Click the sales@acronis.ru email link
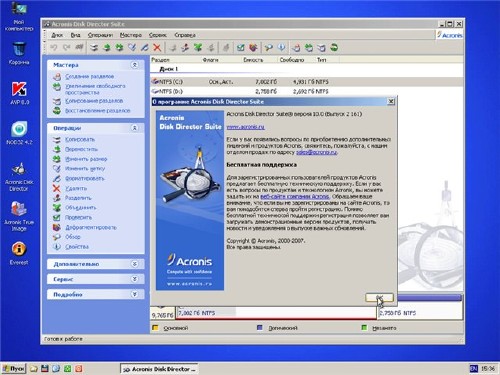Screen dimensions: 500x375 pos(317,152)
